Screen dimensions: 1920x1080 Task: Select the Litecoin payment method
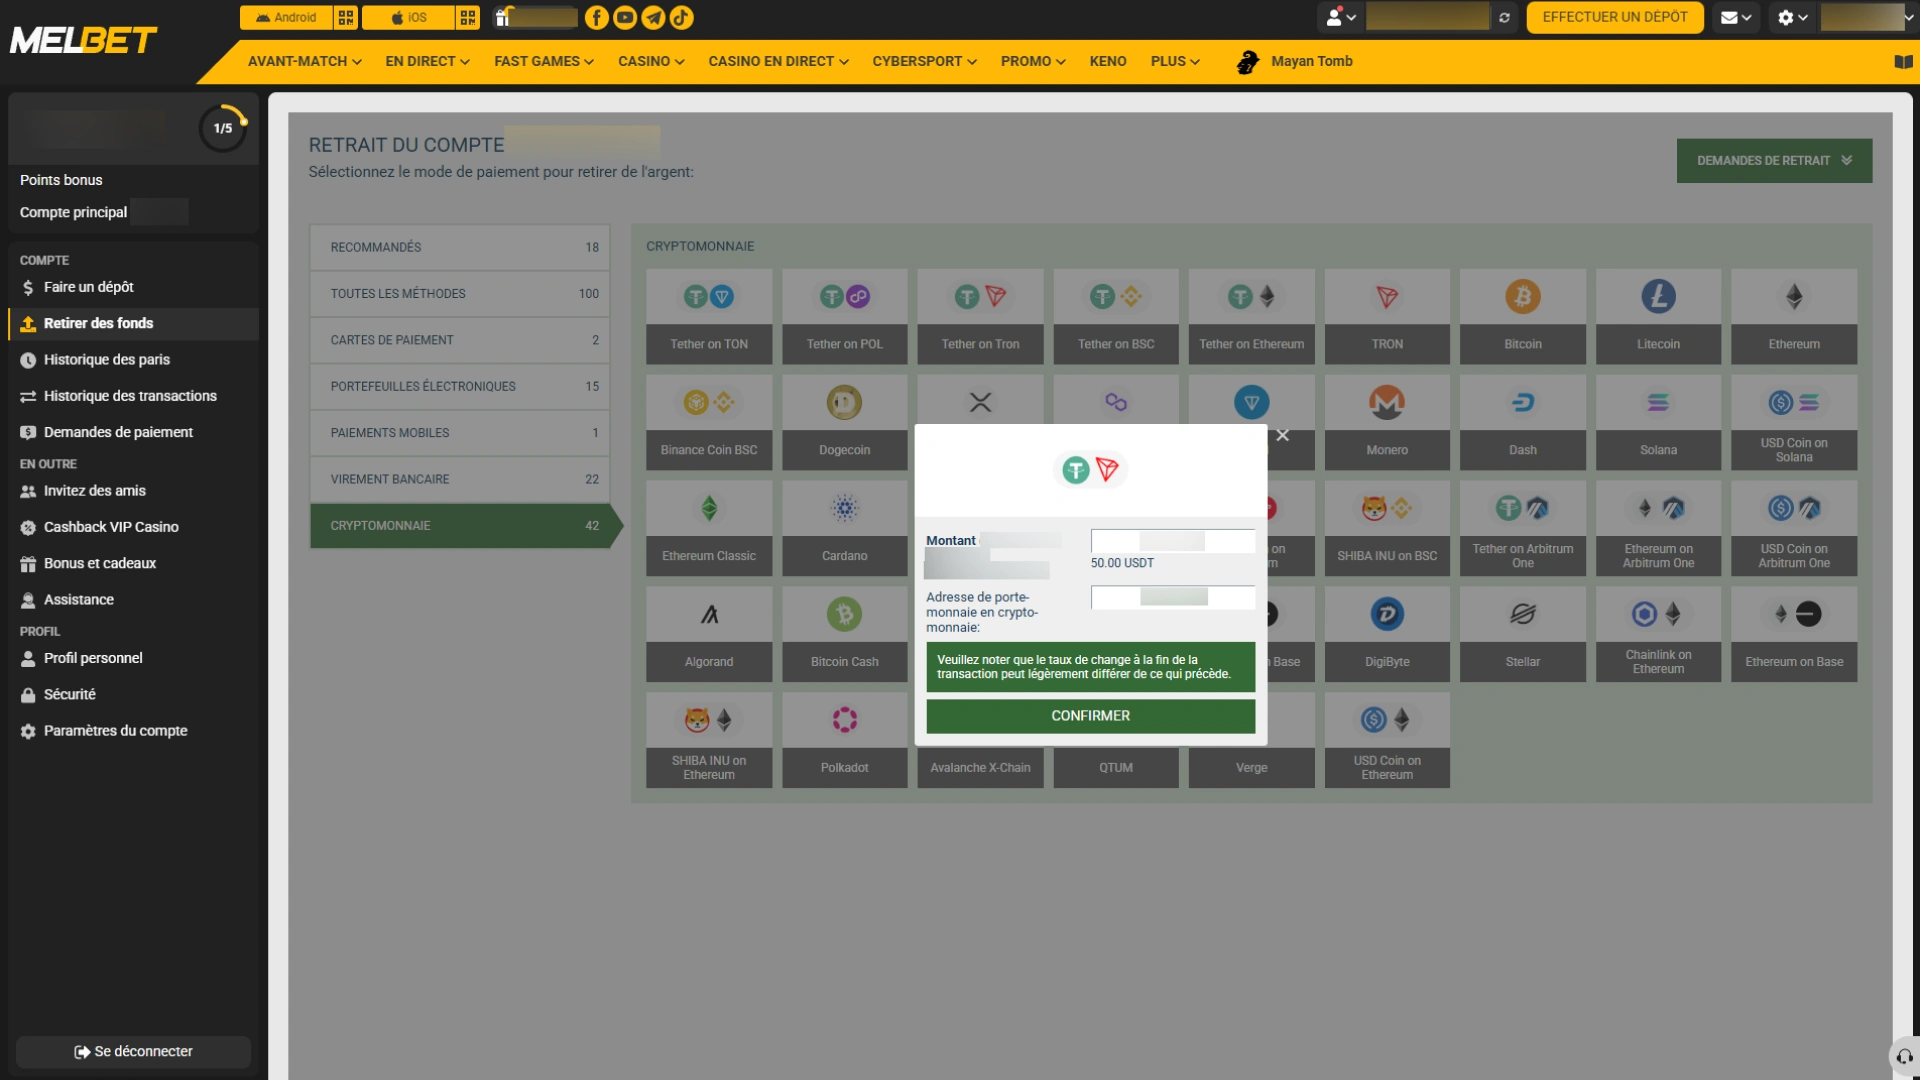tap(1658, 316)
